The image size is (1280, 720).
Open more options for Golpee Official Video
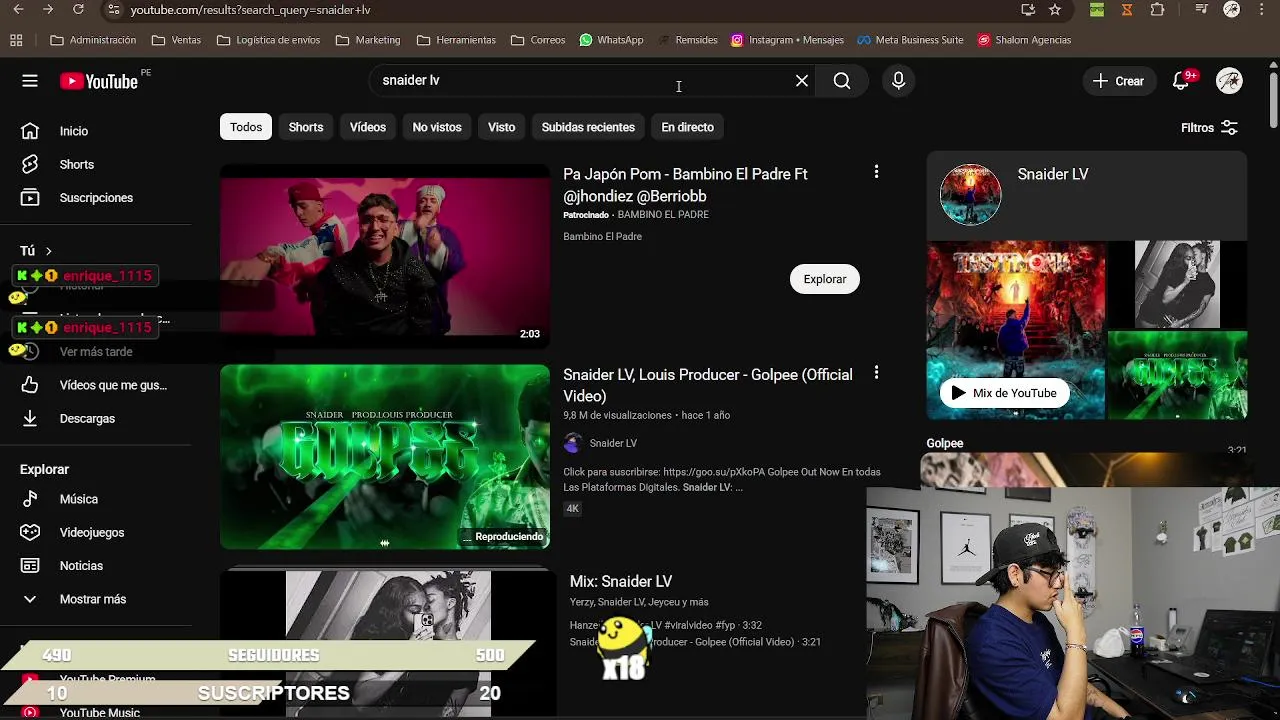pos(876,373)
